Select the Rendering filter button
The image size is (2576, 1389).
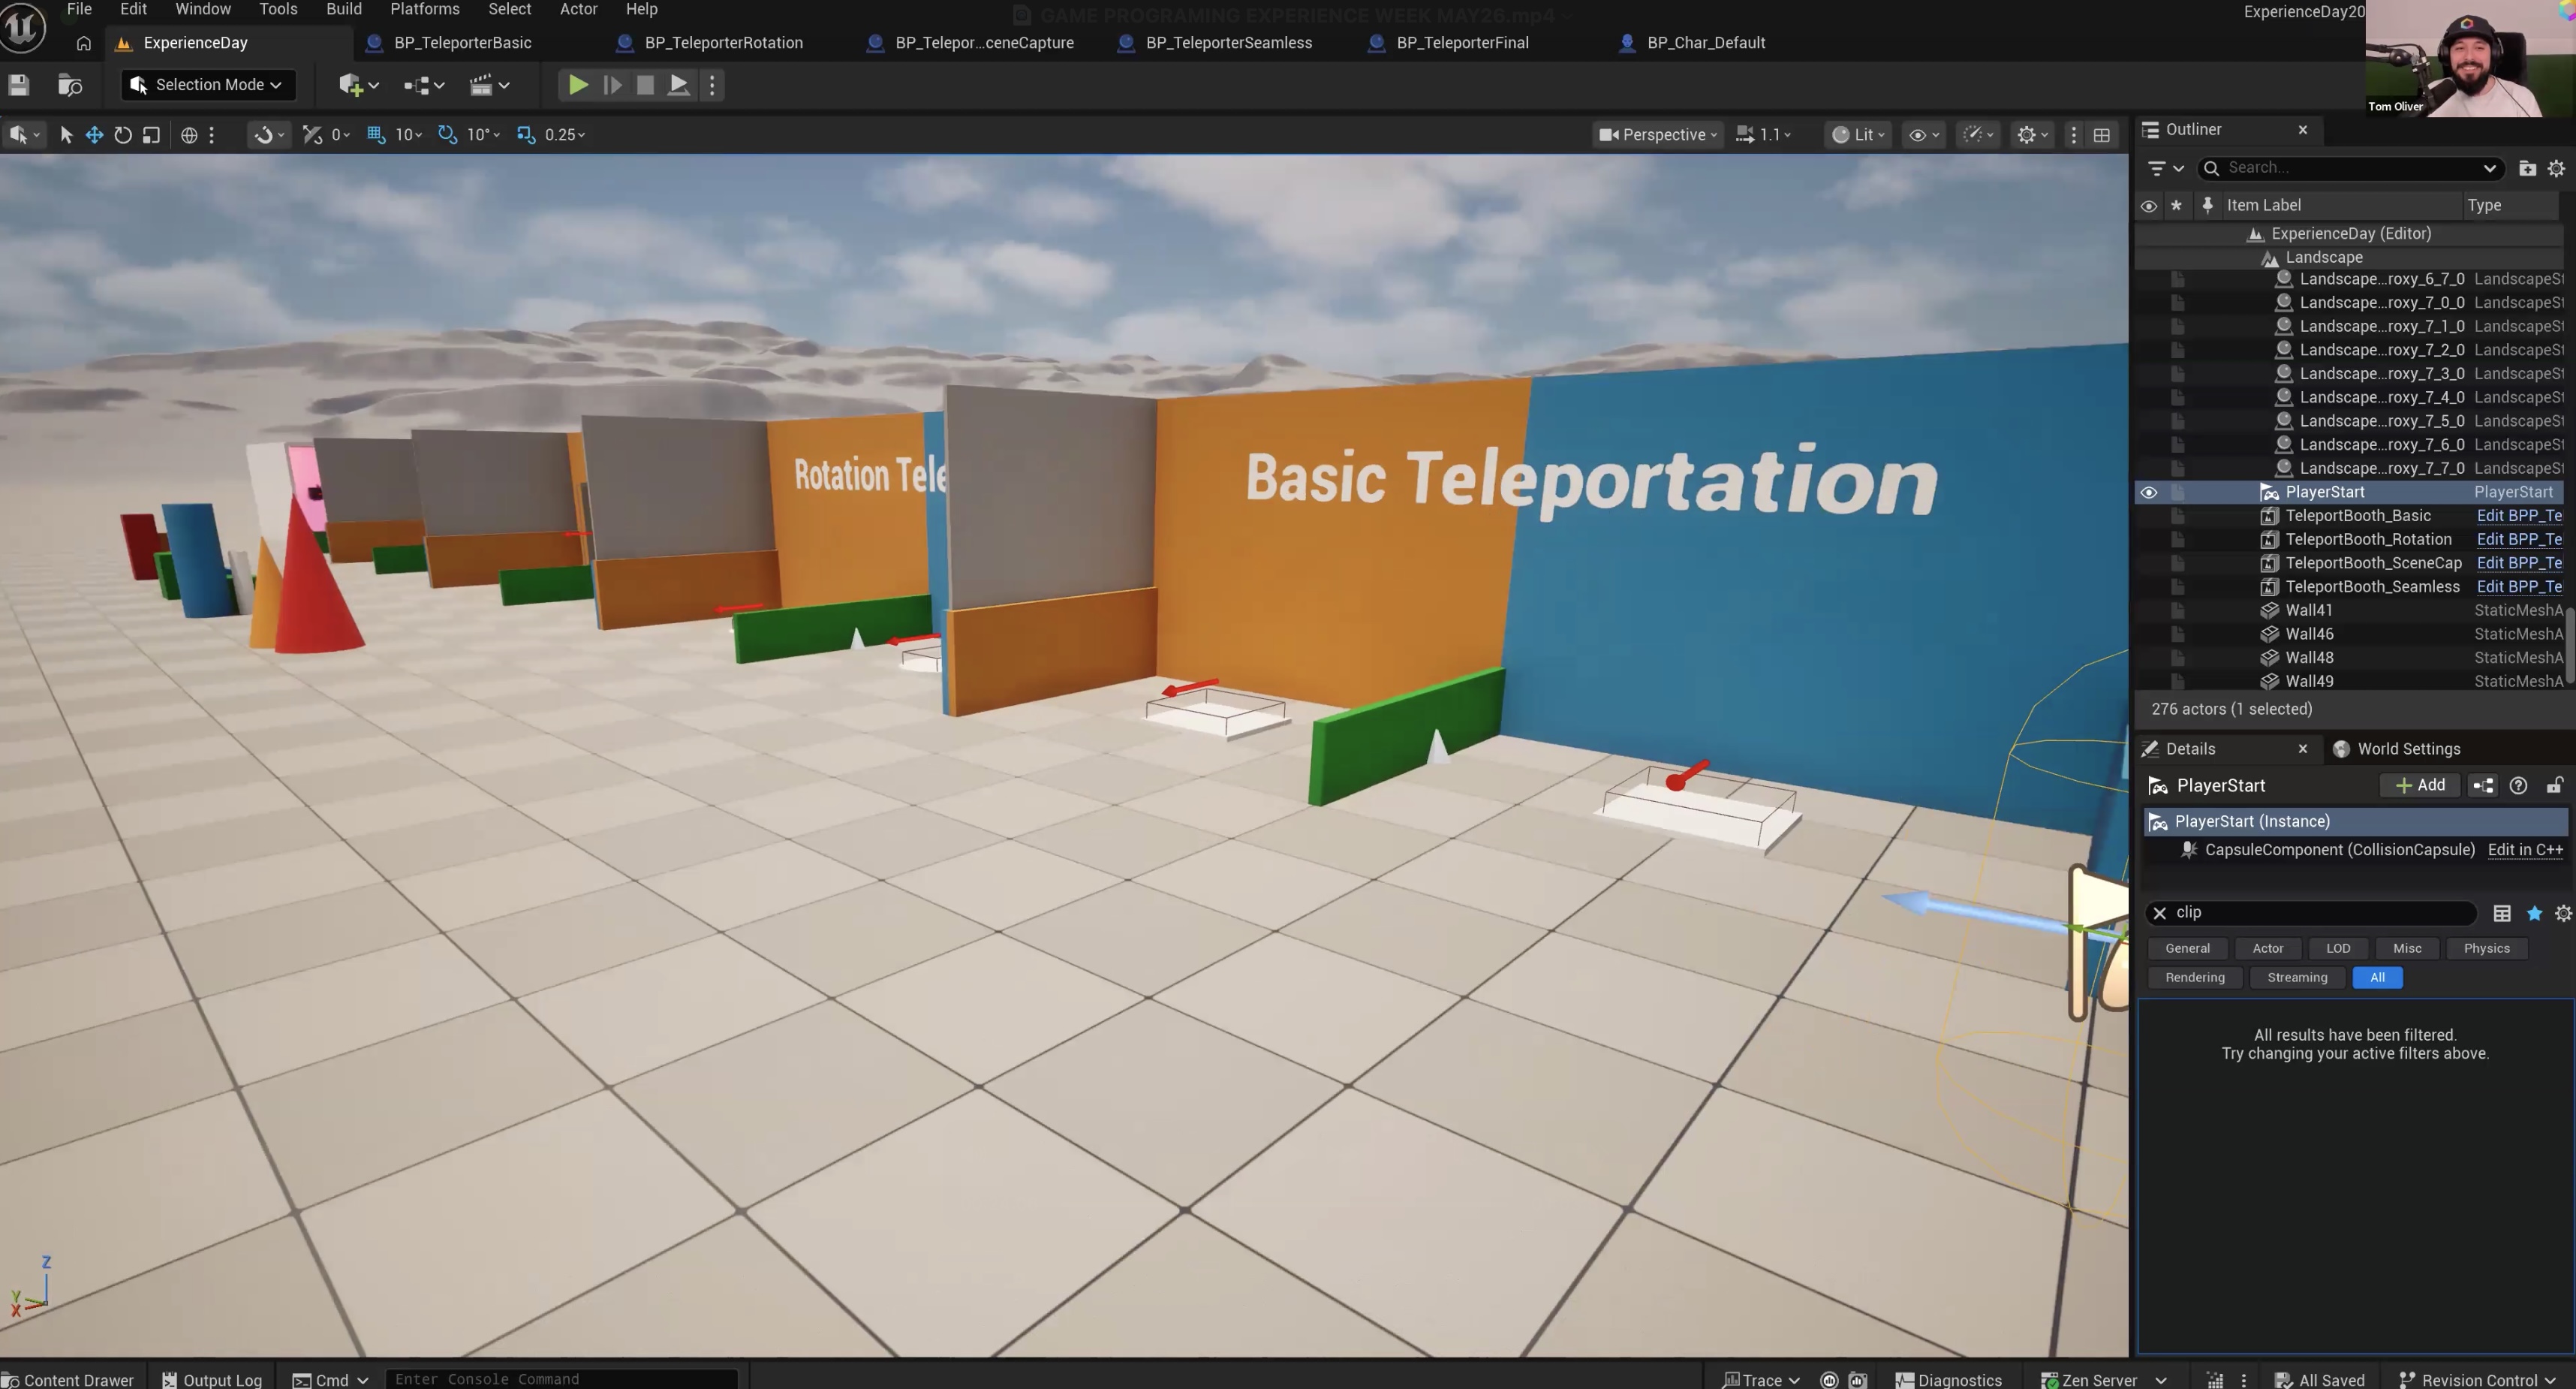(x=2194, y=978)
